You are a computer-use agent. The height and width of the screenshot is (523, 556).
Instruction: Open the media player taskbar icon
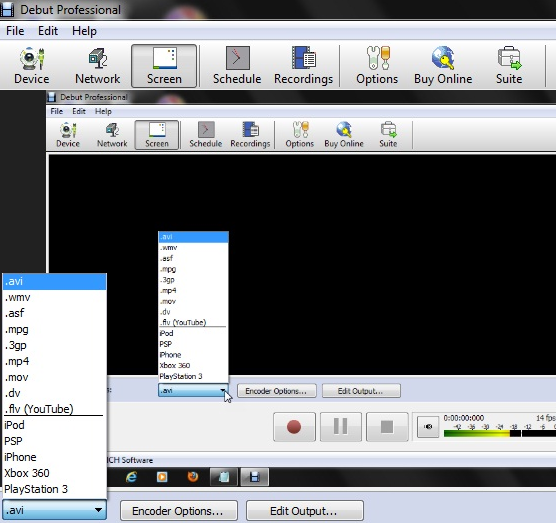click(162, 477)
